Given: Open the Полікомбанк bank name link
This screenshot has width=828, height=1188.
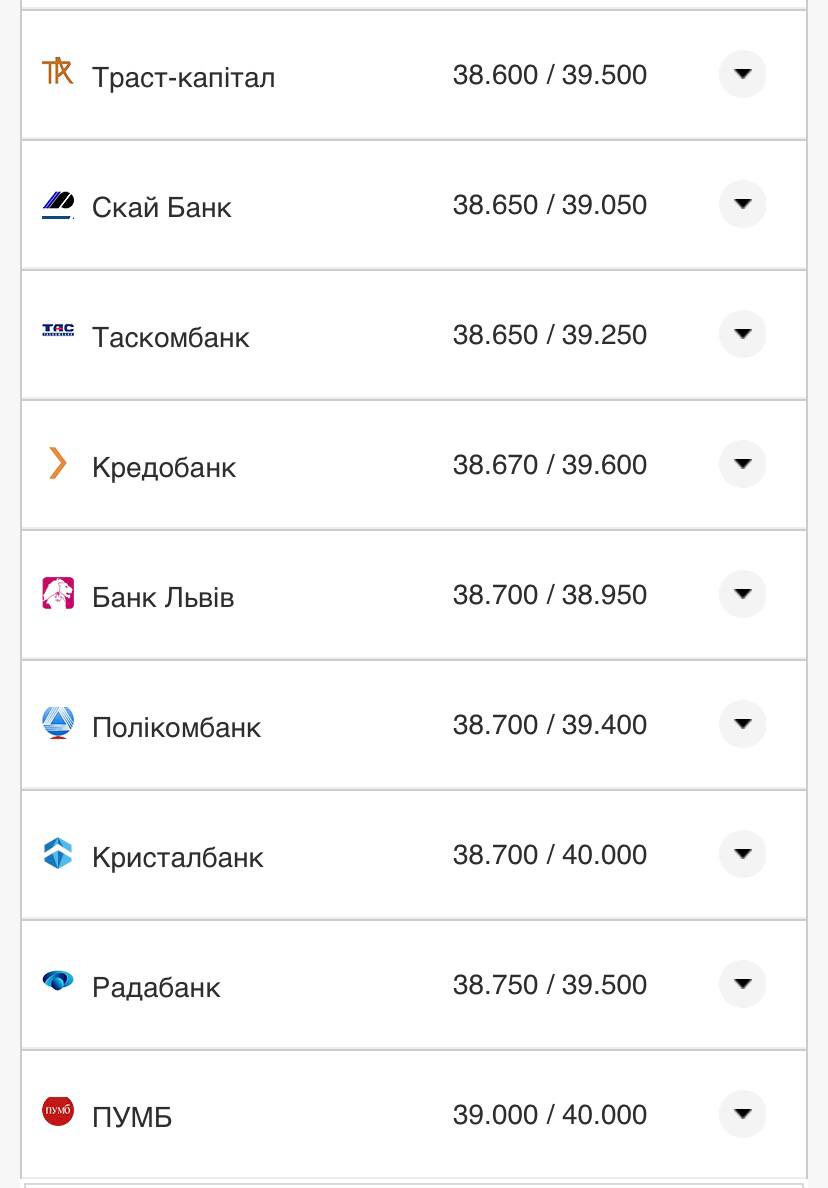Looking at the screenshot, I should coord(176,727).
